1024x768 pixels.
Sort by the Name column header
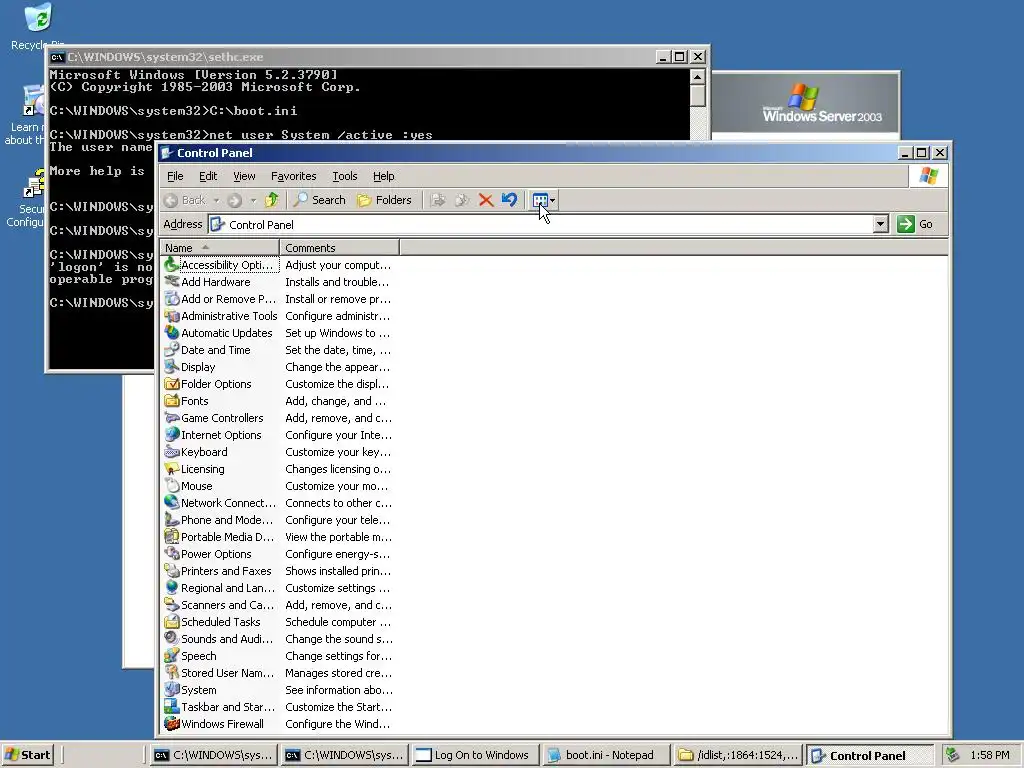pyautogui.click(x=219, y=248)
